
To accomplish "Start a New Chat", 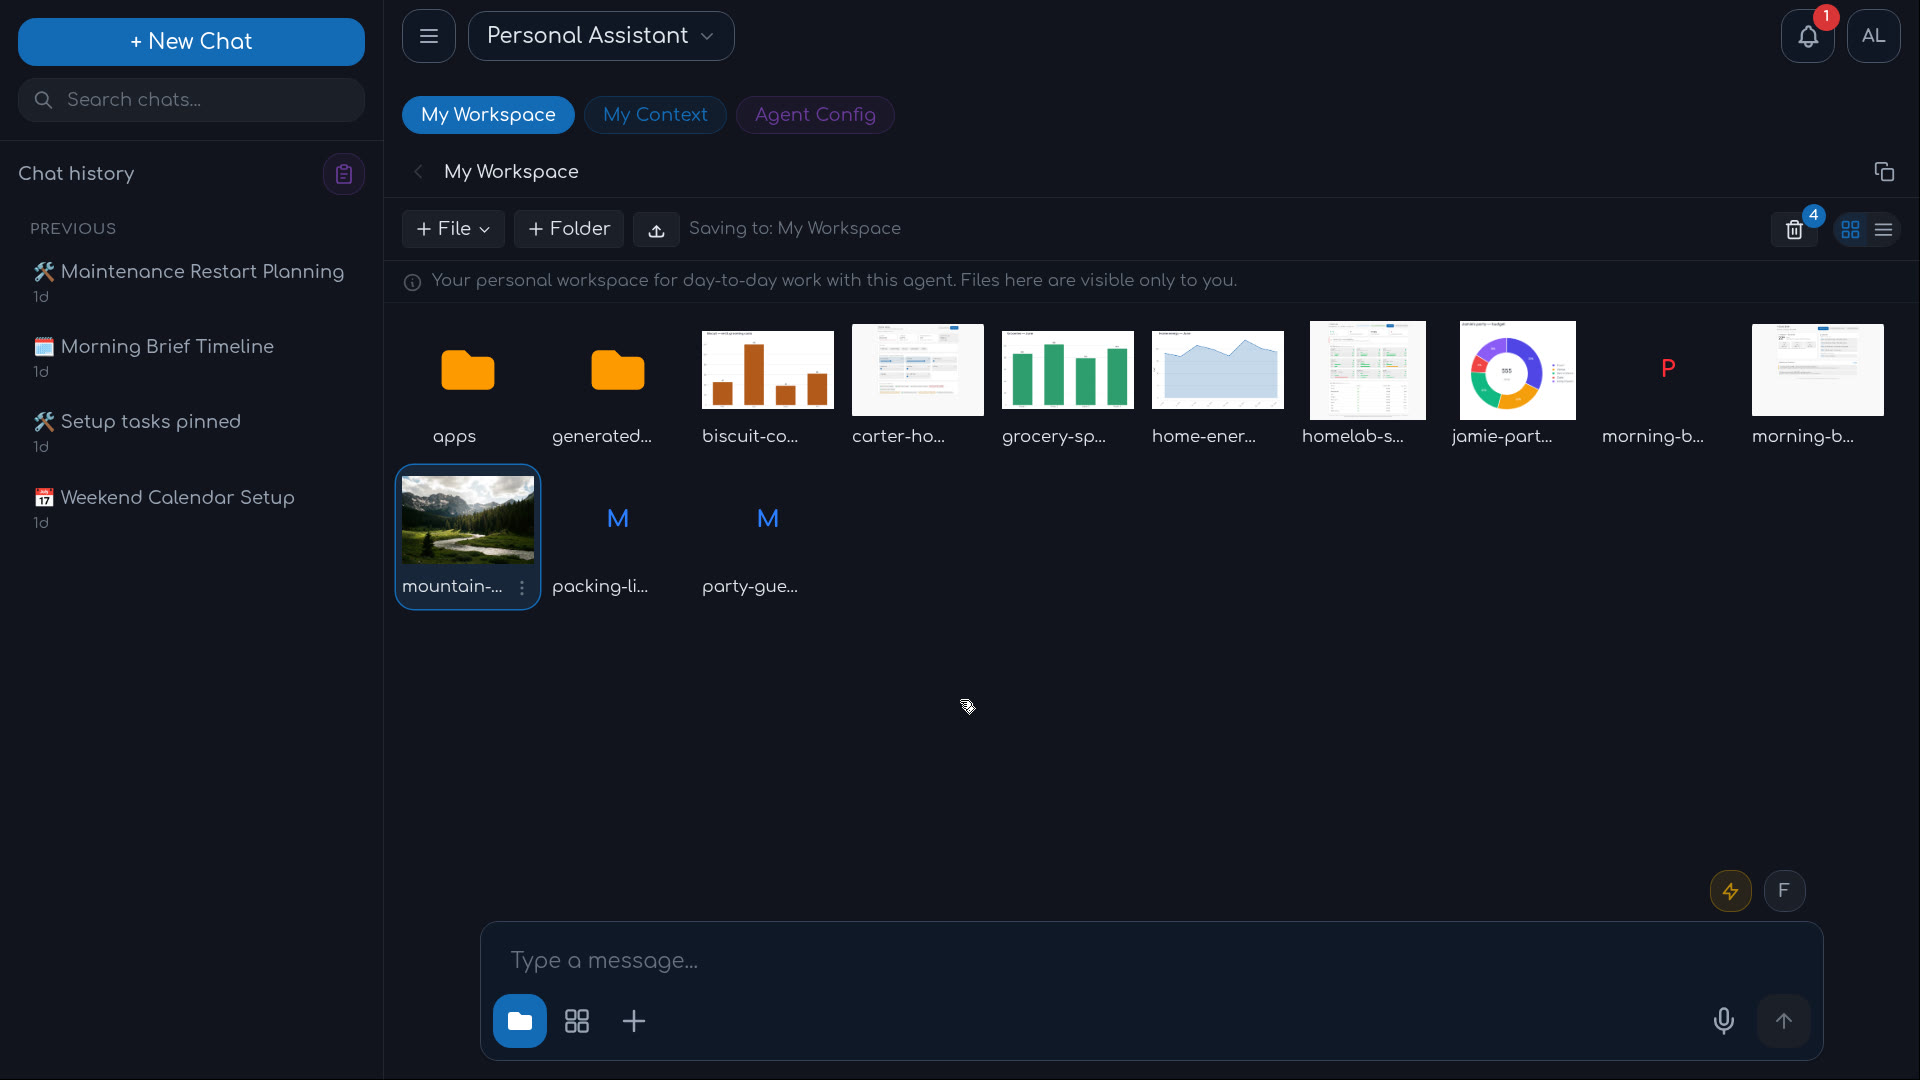I will click(191, 42).
